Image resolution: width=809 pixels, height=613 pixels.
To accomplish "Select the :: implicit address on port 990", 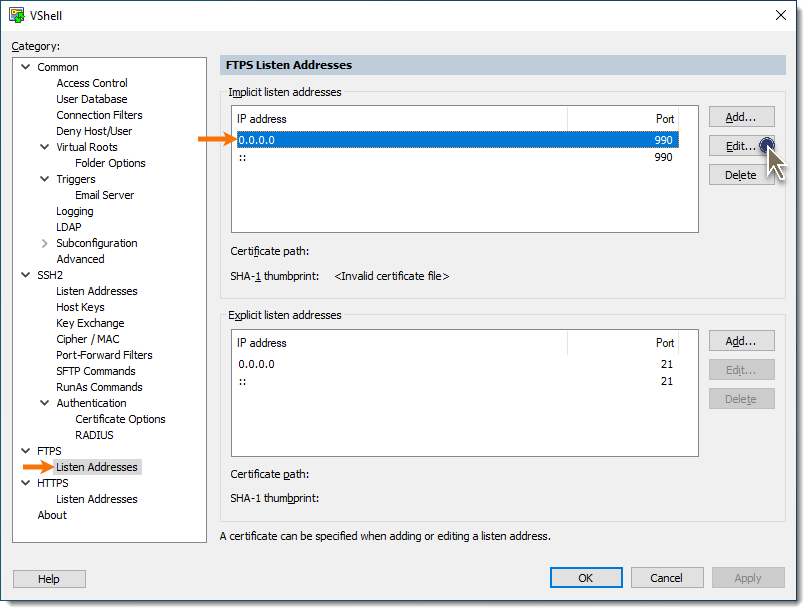I will point(458,157).
